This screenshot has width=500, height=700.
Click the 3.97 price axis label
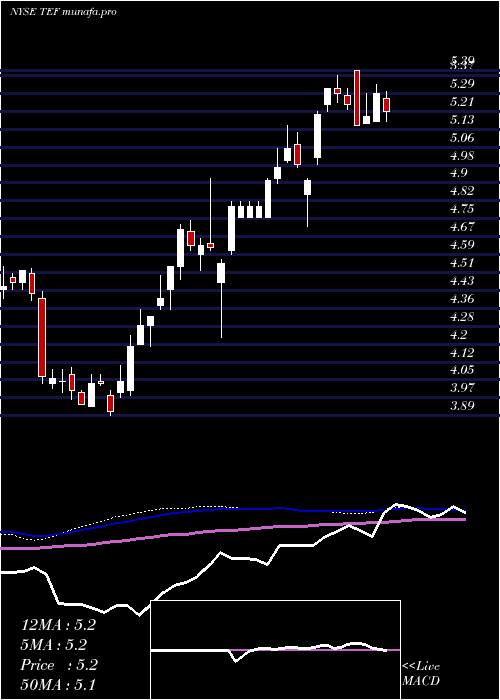tap(462, 388)
